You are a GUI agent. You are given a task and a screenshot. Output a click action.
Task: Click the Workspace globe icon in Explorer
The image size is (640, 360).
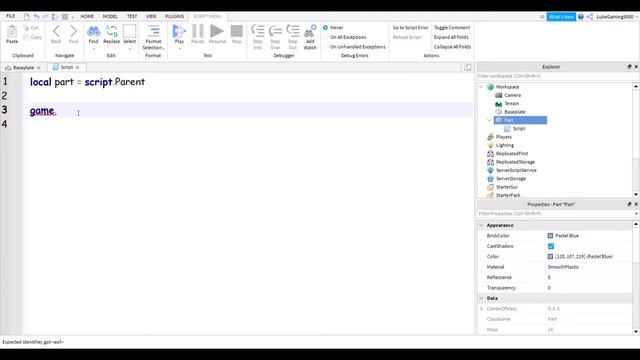click(491, 87)
